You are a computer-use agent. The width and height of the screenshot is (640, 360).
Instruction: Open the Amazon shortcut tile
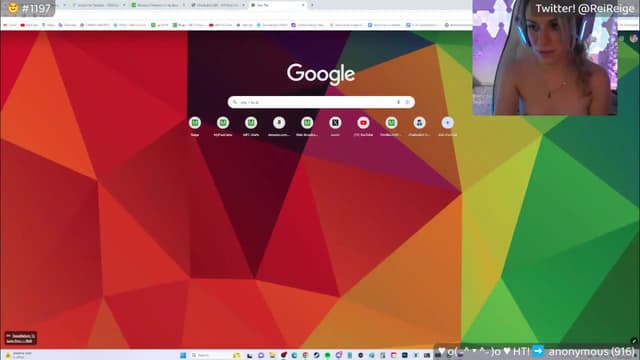[x=279, y=123]
